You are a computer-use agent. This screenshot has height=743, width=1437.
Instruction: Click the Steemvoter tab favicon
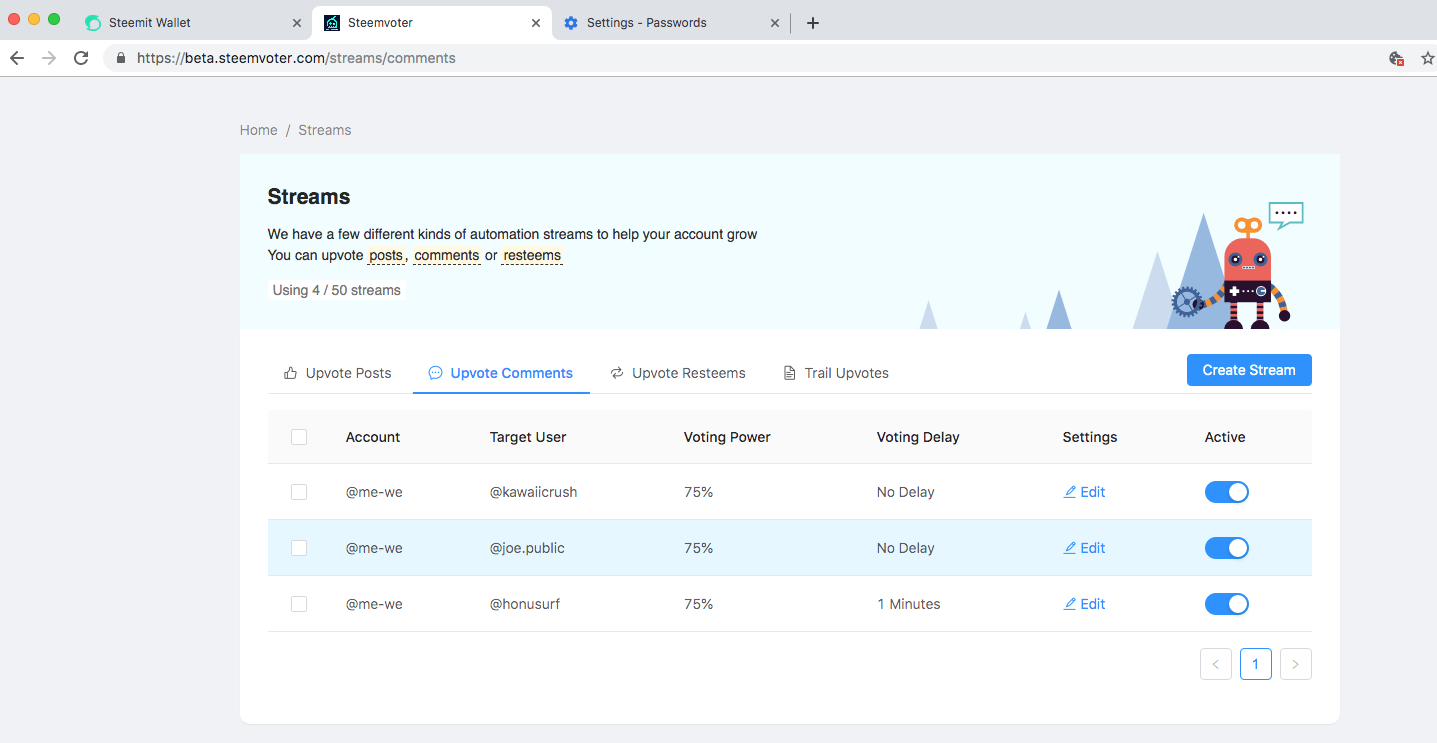point(332,23)
